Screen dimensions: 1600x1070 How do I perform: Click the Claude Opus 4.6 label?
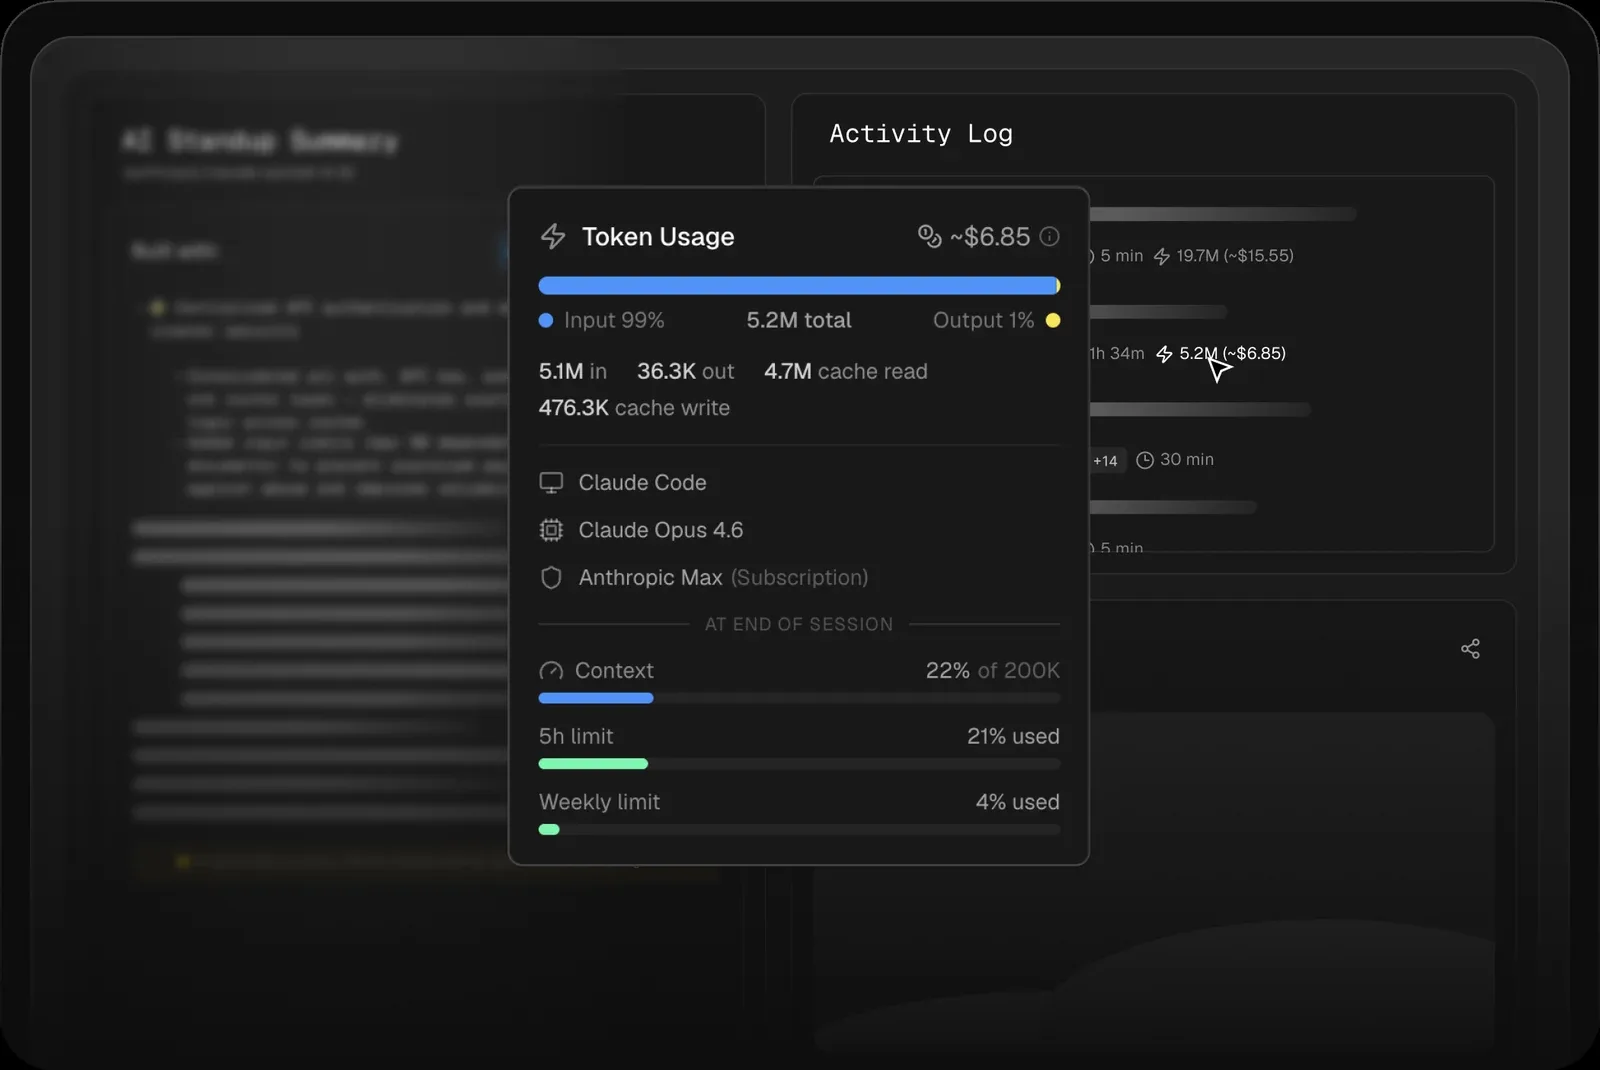point(661,530)
